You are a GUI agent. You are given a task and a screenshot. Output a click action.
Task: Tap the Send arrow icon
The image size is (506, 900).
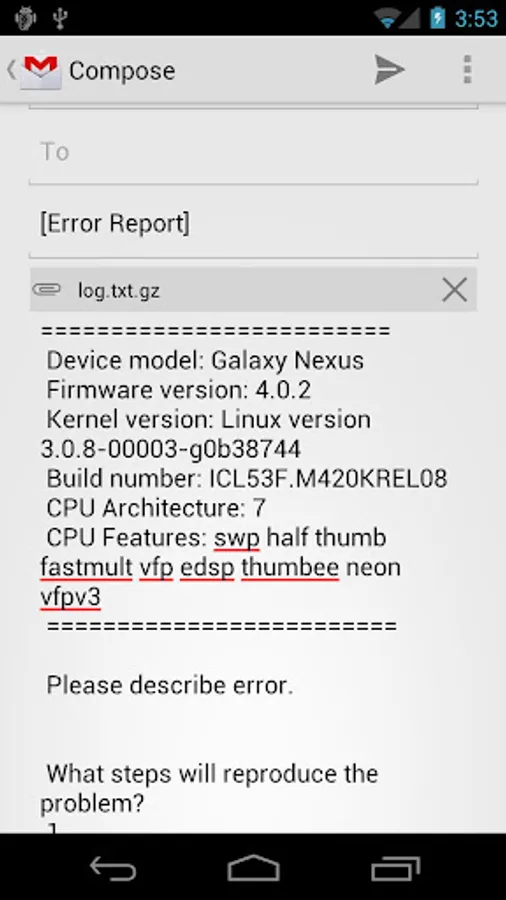pyautogui.click(x=390, y=69)
